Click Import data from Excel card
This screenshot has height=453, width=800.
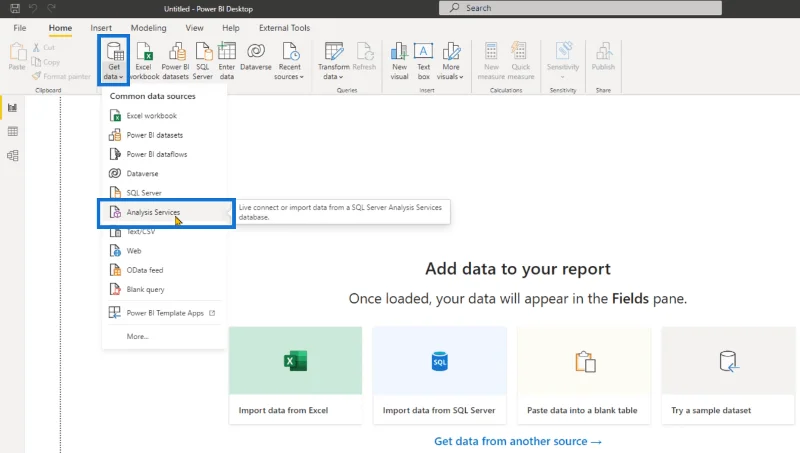click(x=295, y=375)
